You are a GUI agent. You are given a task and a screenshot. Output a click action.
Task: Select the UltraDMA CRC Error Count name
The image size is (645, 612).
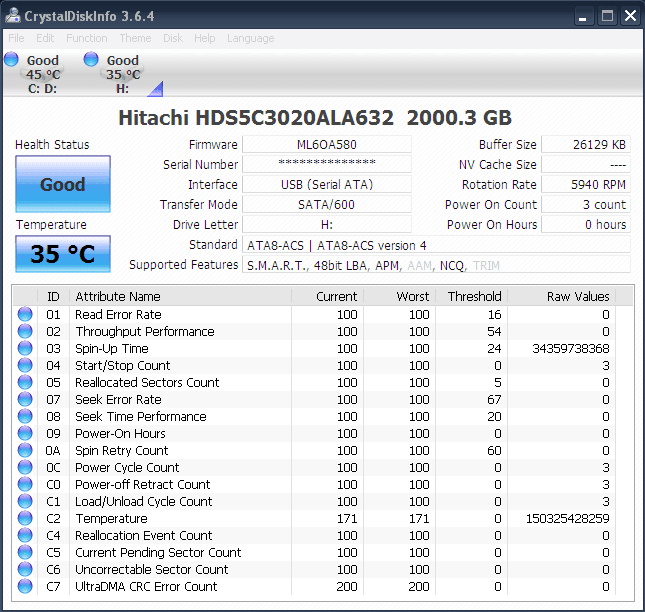[x=146, y=586]
